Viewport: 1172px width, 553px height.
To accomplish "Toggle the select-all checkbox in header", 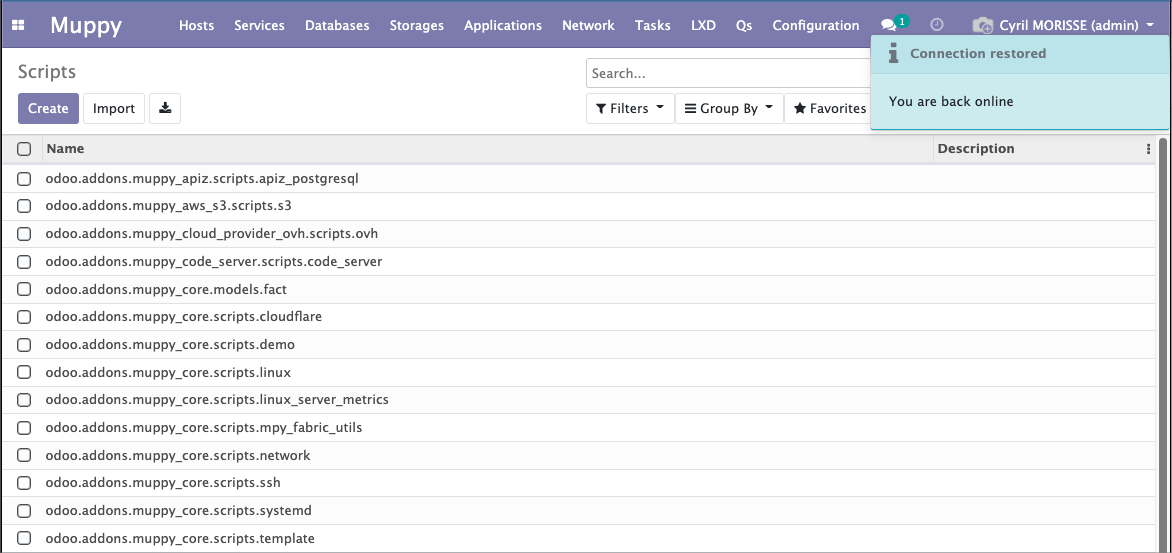I will pos(24,149).
